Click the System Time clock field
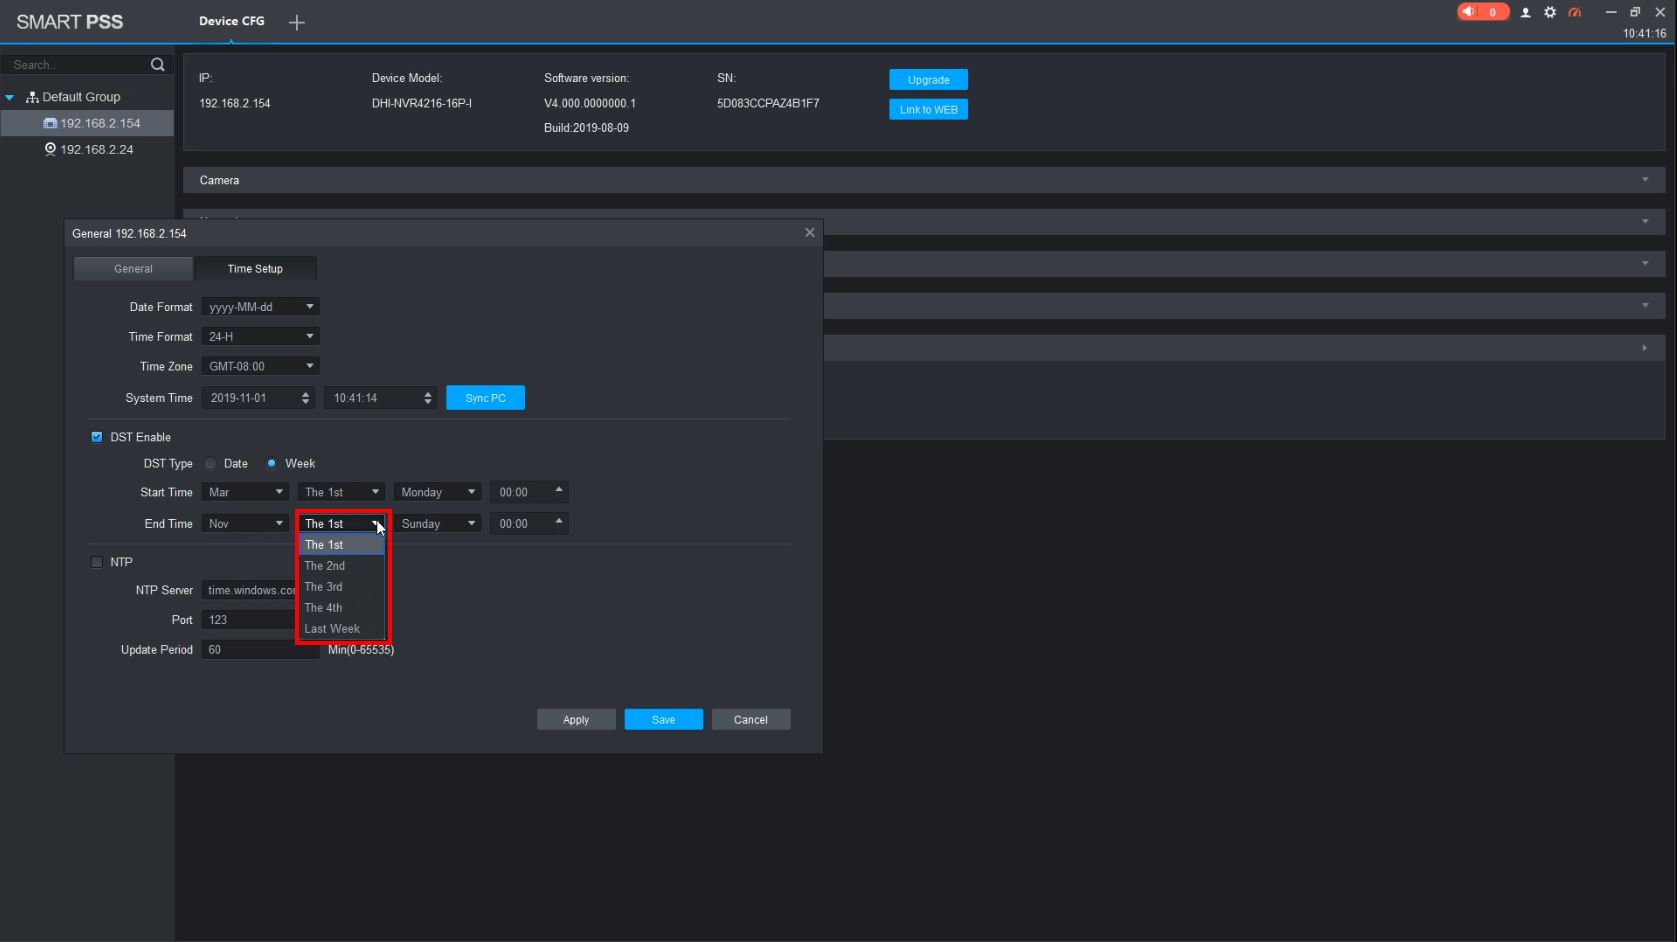 [380, 398]
